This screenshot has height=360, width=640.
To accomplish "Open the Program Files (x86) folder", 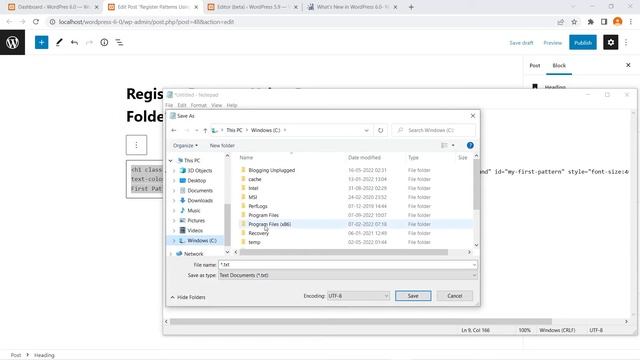I will coord(270,224).
